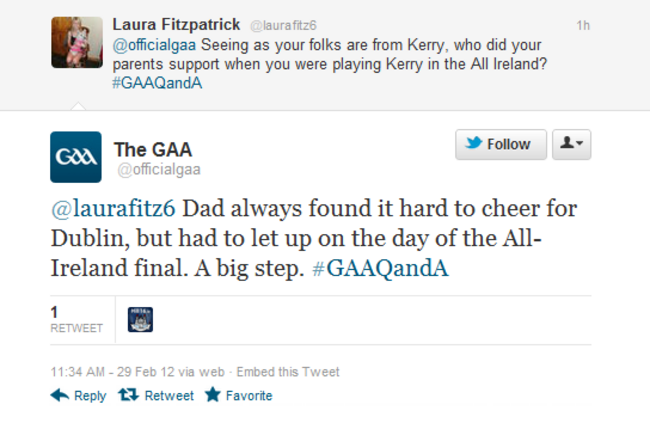Click the Twitter bird on Follow button

(474, 145)
